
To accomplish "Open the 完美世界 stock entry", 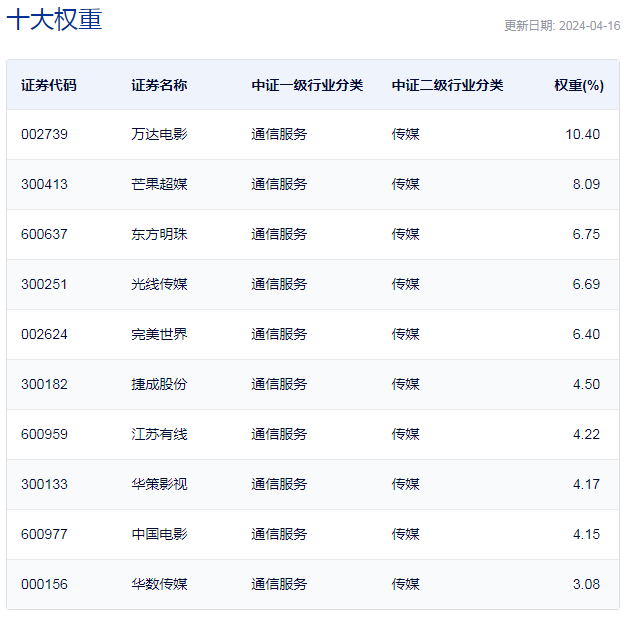I will tap(159, 334).
